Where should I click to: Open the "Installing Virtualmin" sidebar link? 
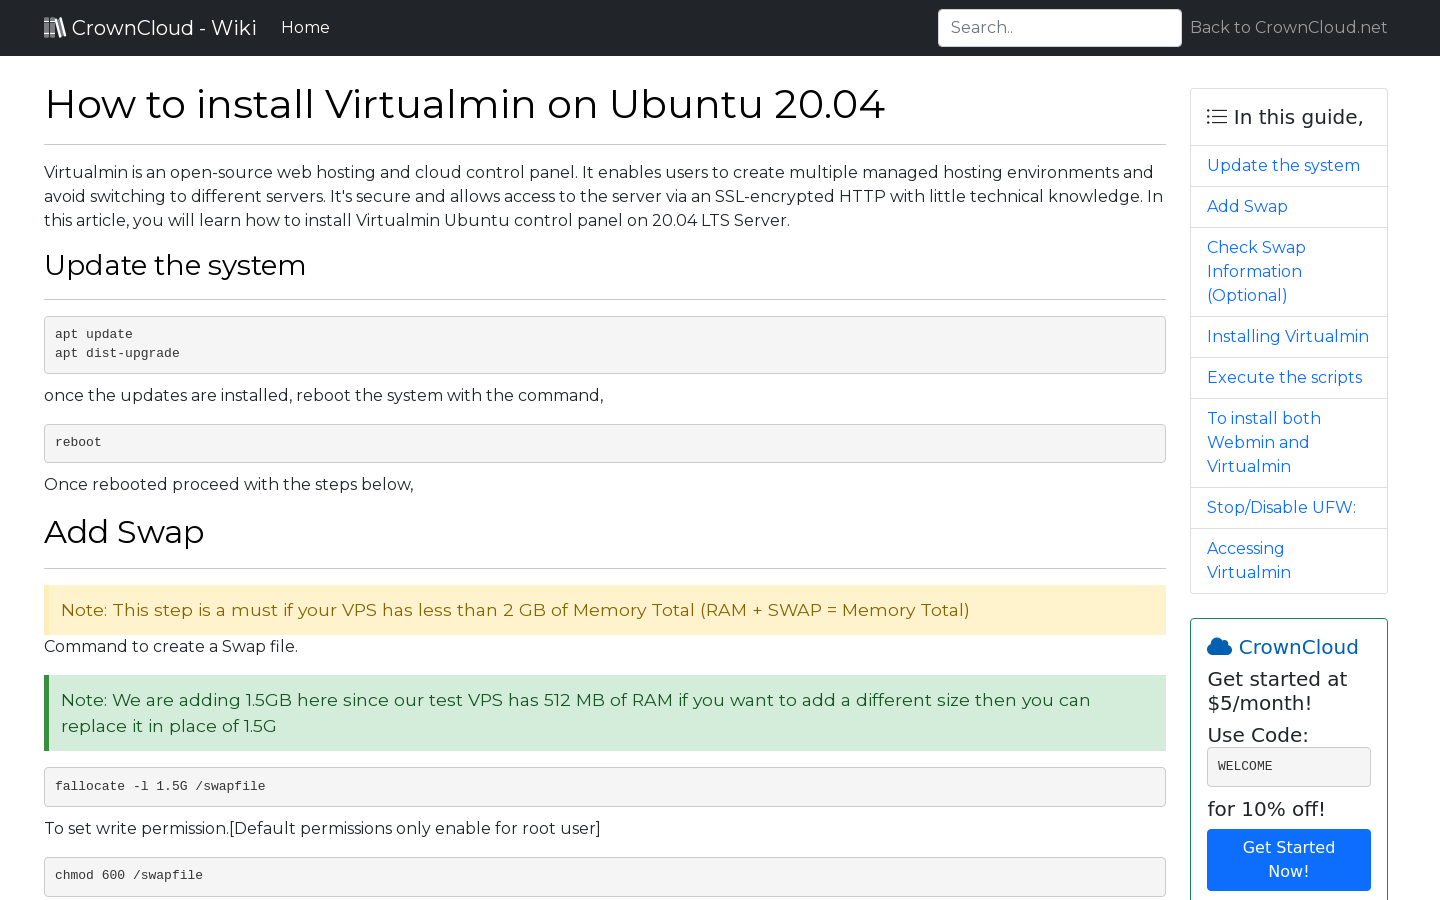(1288, 336)
